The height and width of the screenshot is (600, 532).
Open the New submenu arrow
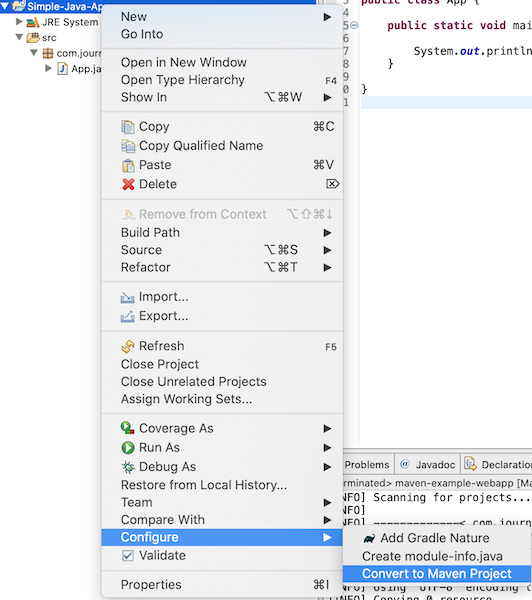coord(327,17)
